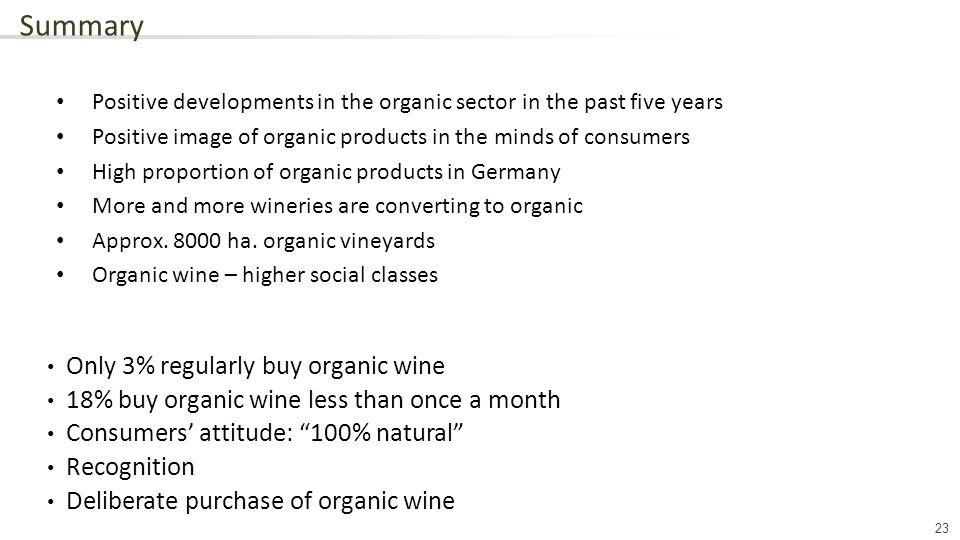Click '18% buy organic wine less than once' line
The width and height of the screenshot is (960, 540).
pyautogui.click(x=313, y=400)
